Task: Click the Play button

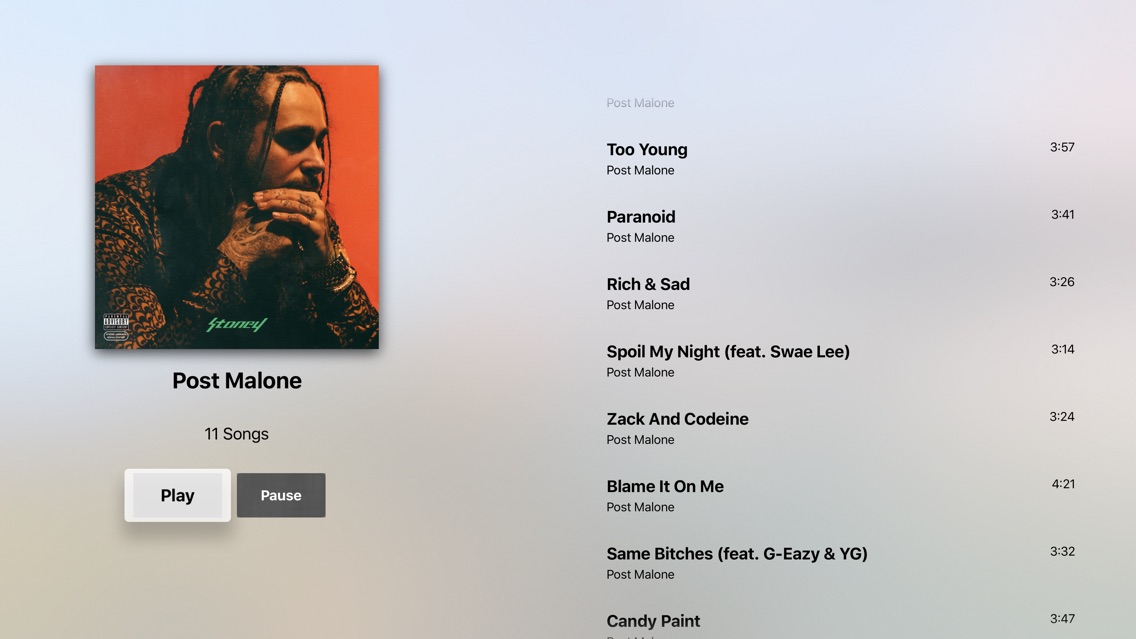Action: point(178,496)
